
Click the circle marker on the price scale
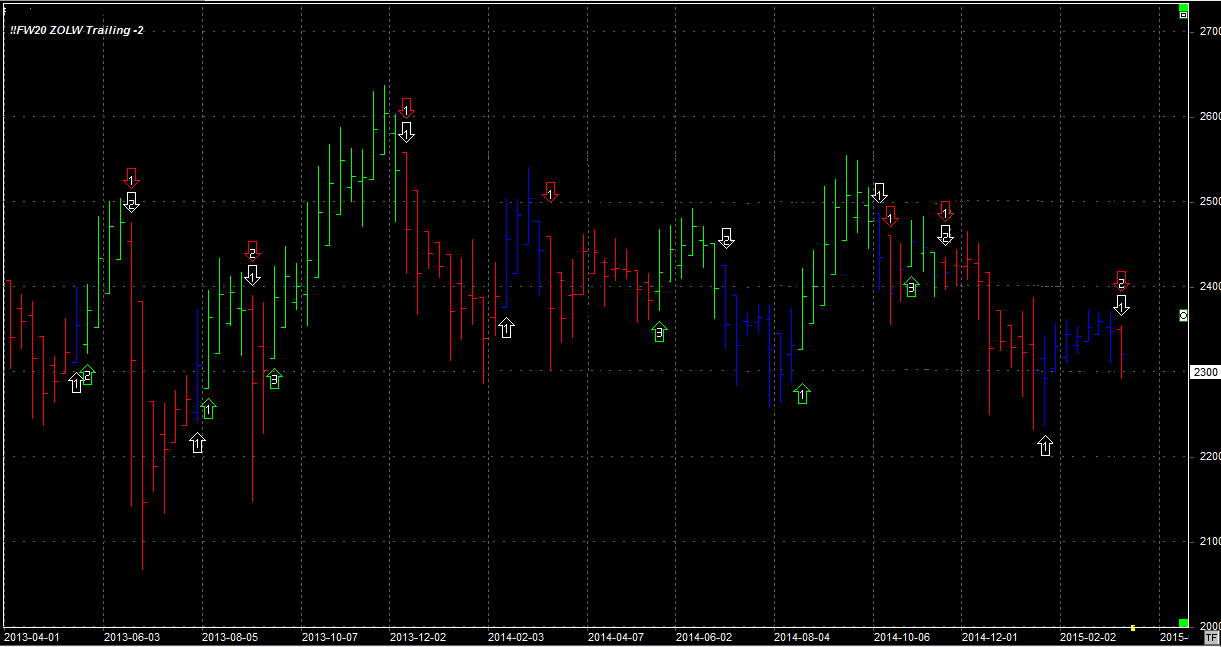point(1184,316)
